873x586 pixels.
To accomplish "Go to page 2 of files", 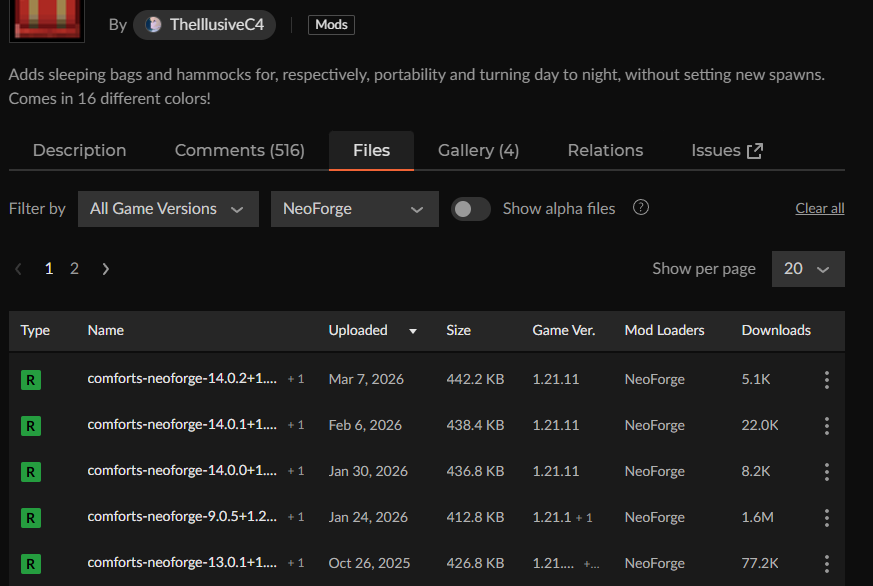I will [74, 269].
